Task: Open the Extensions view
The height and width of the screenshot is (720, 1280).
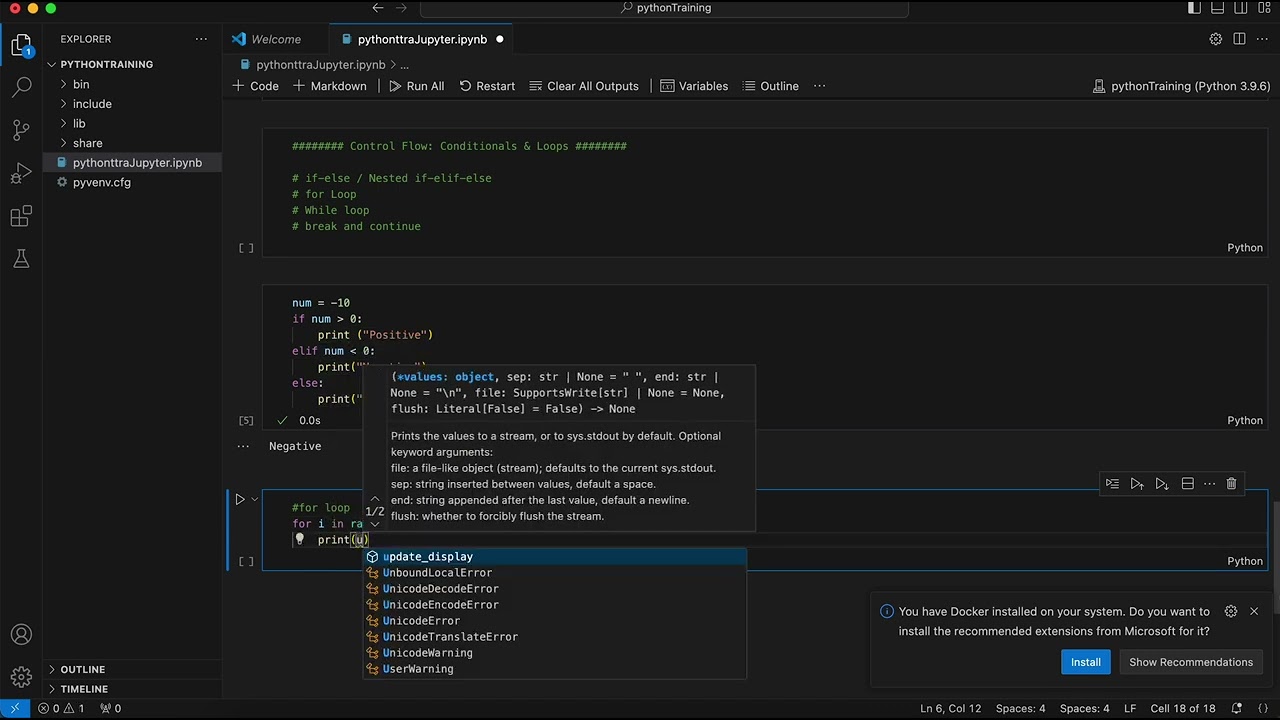Action: tap(21, 217)
